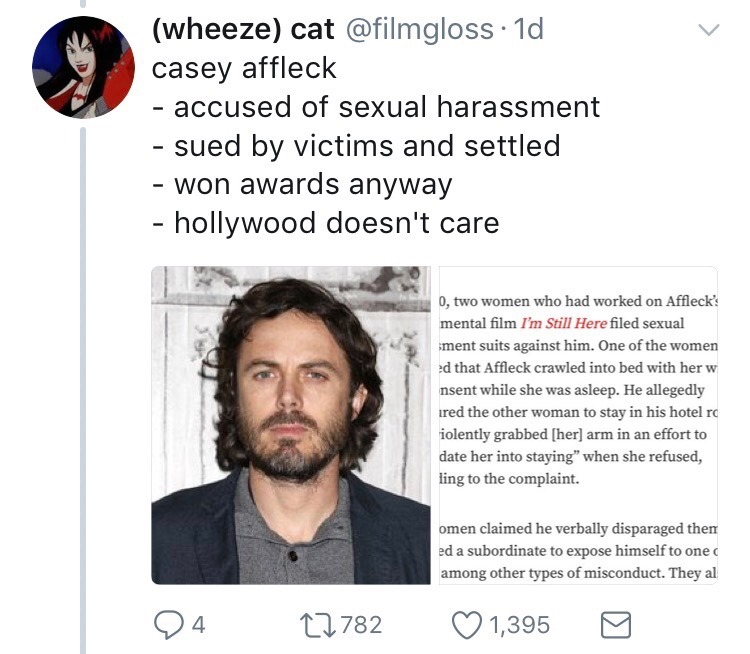This screenshot has width=750, height=654.
Task: Click the "won awards anyway" line
Action: [302, 184]
